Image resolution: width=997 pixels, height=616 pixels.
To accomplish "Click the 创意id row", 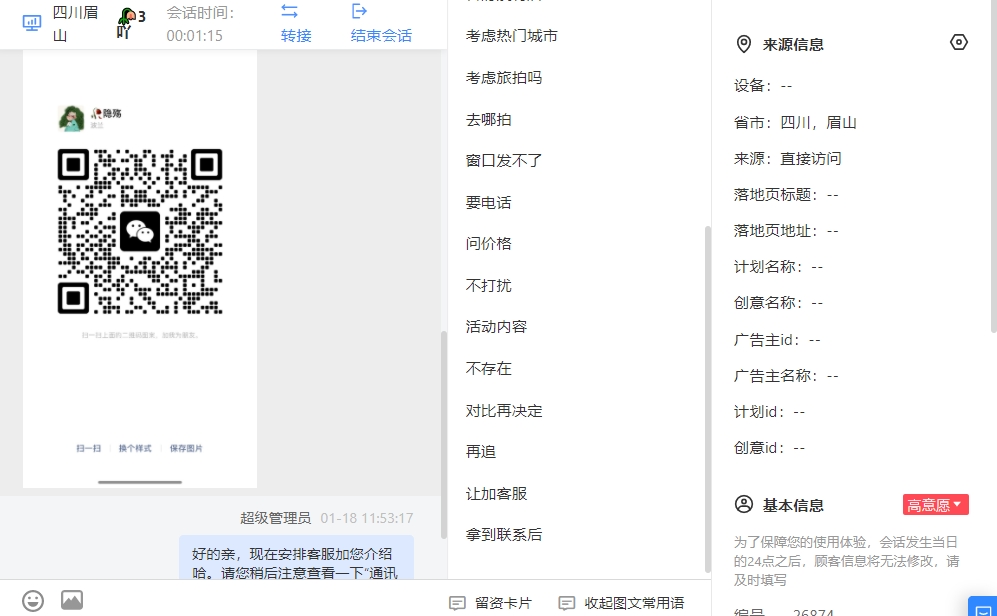I will 769,448.
